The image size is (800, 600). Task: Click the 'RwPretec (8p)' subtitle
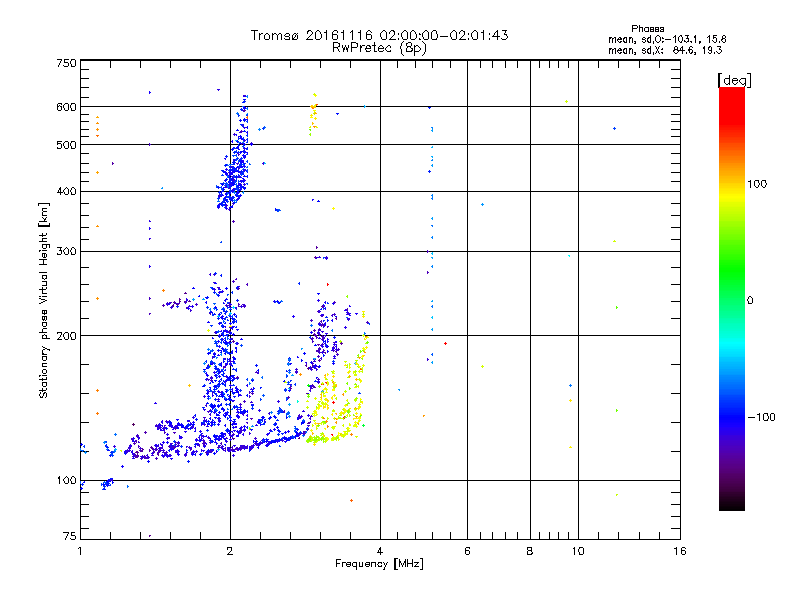click(379, 48)
